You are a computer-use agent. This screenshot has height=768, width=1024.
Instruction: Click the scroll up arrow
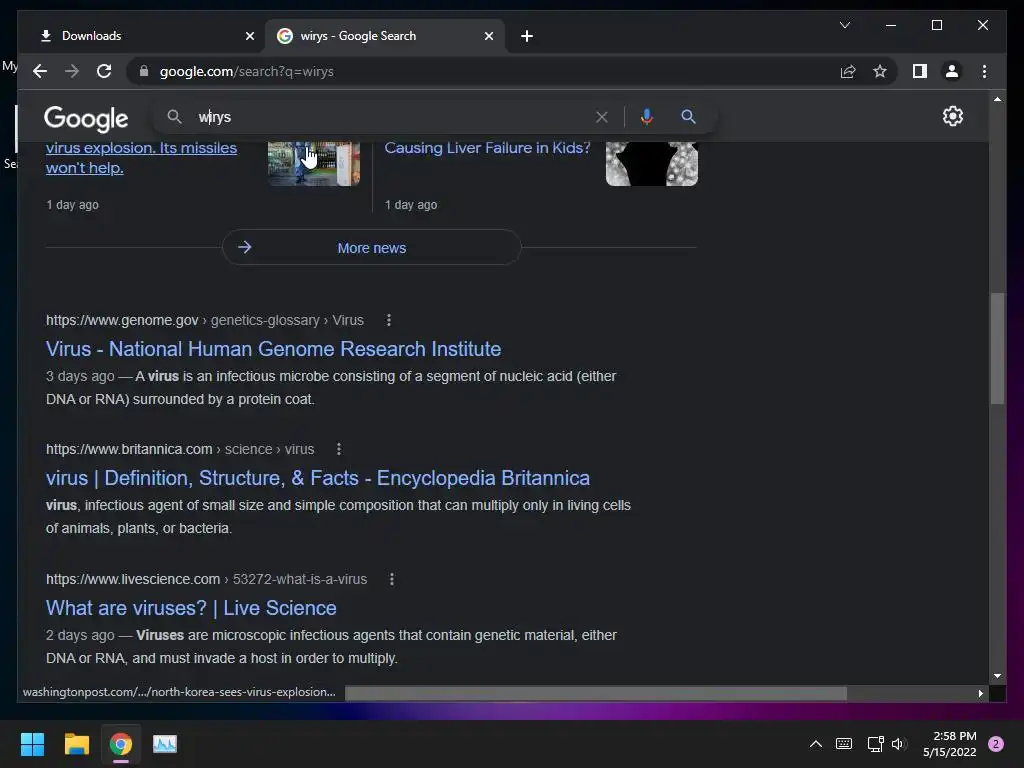tap(997, 99)
